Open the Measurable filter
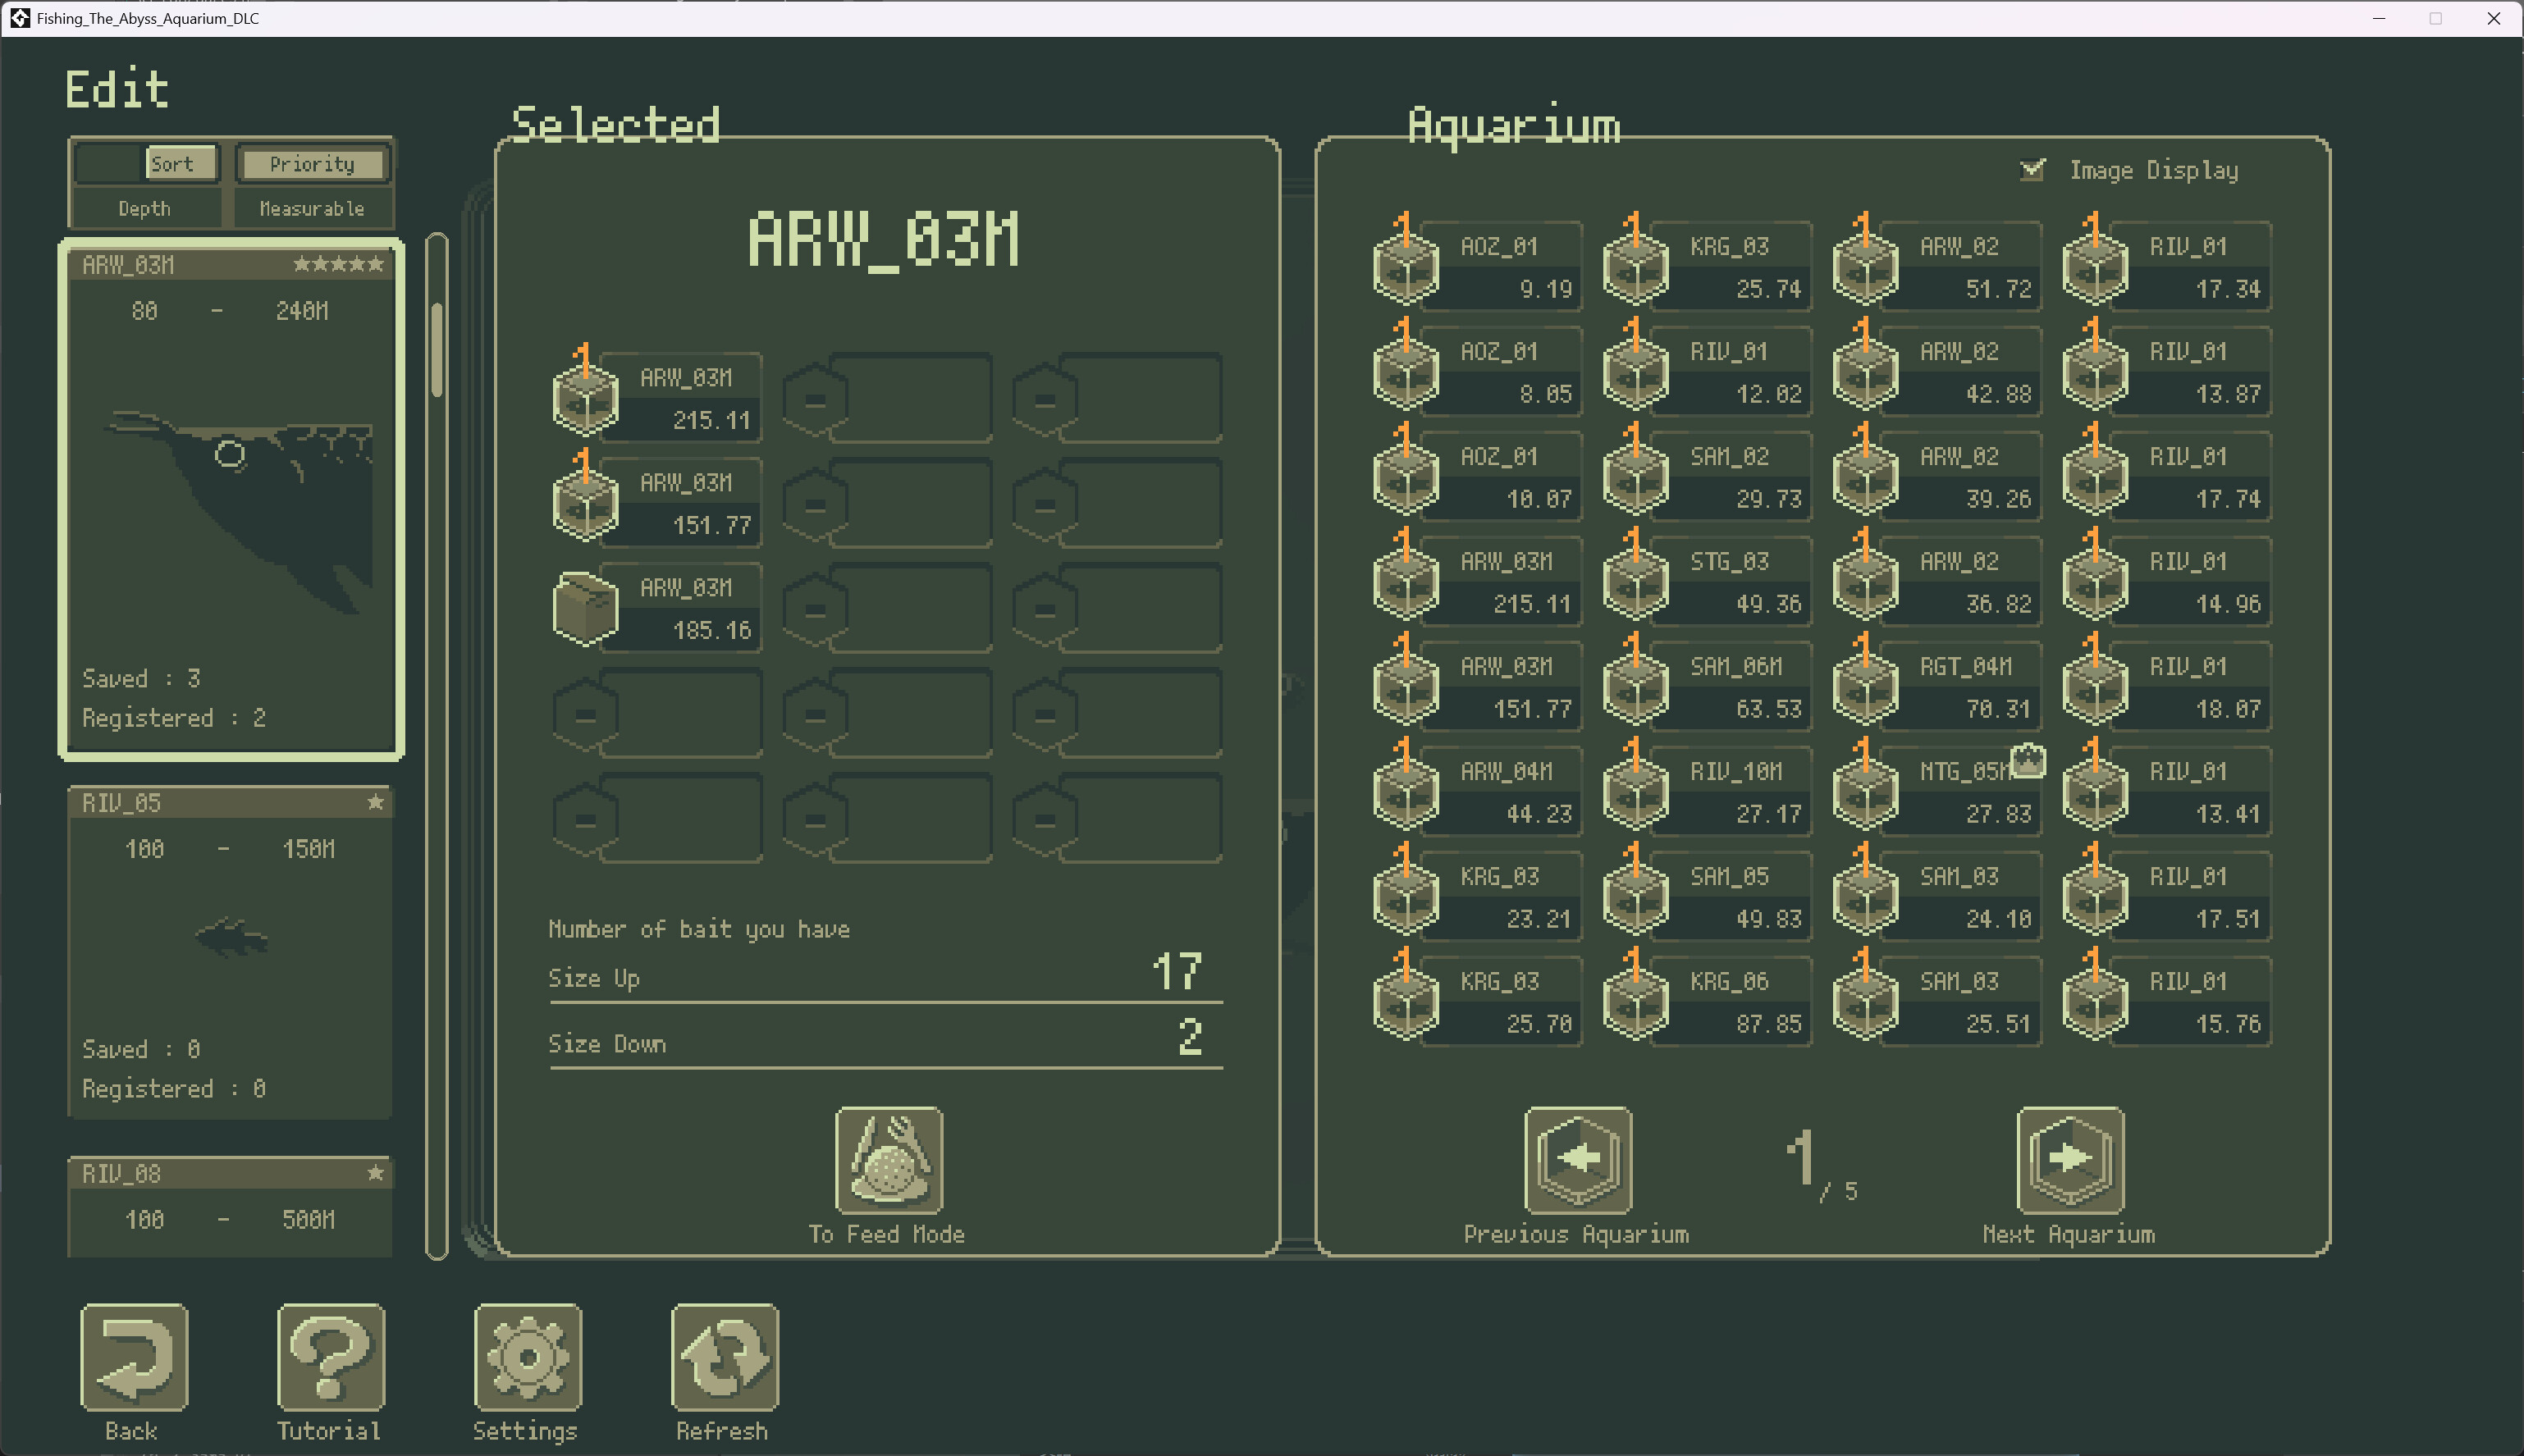This screenshot has height=1456, width=2524. (312, 208)
